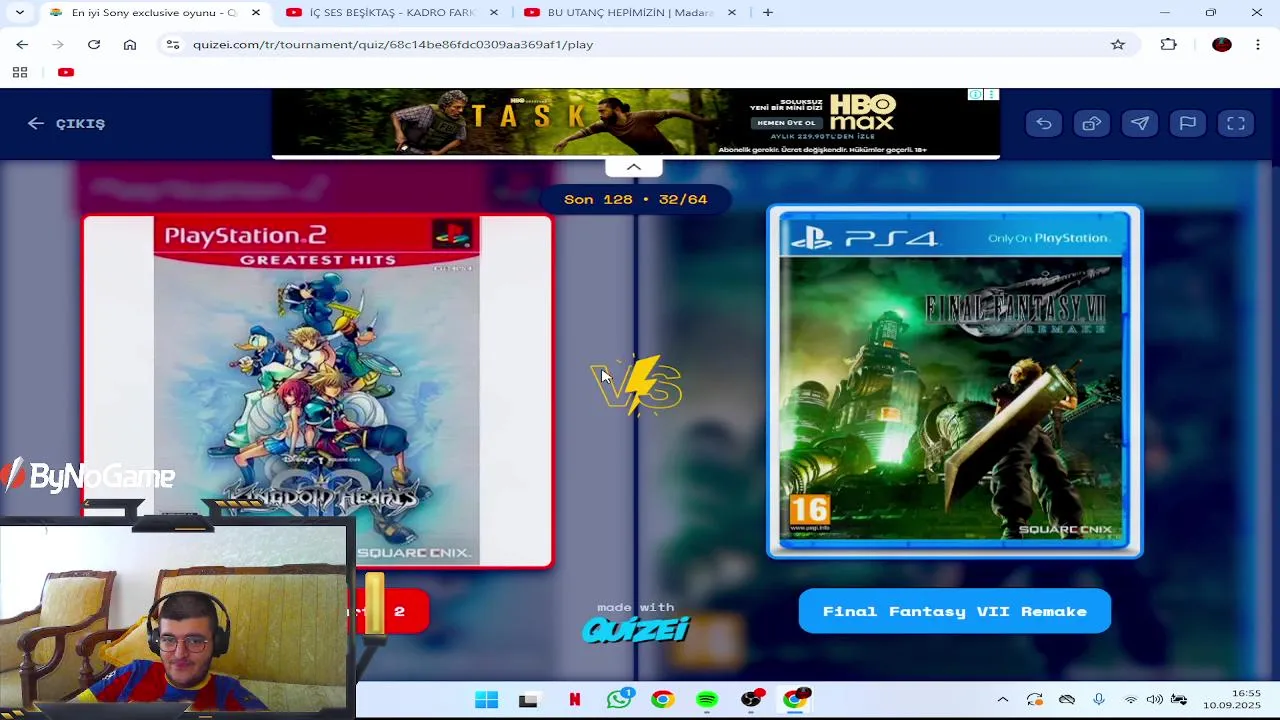Open Netflix from the taskbar

(x=575, y=700)
